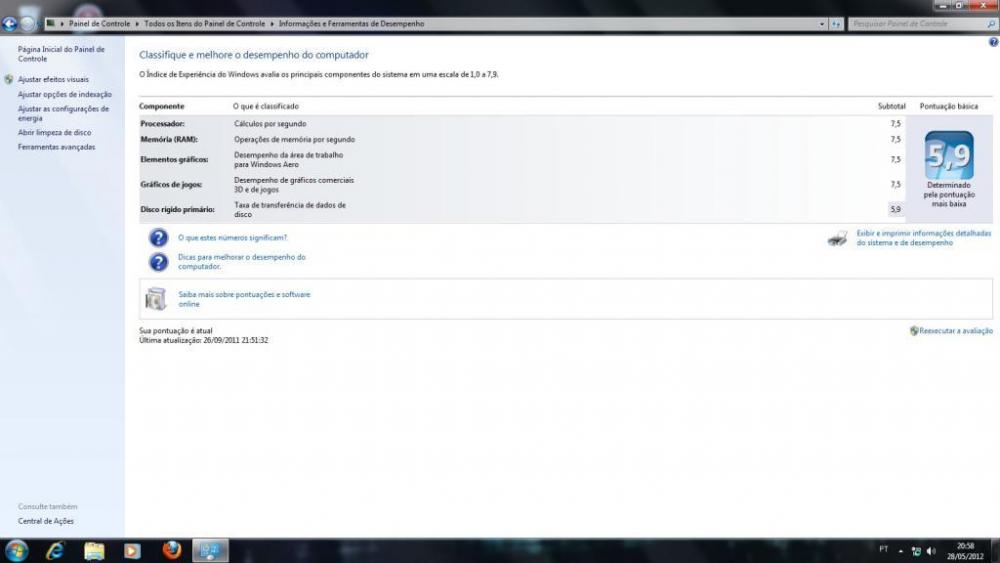Expand the arrow after 'Painel de Controle' breadcrumb
1000x563 pixels.
click(137, 23)
